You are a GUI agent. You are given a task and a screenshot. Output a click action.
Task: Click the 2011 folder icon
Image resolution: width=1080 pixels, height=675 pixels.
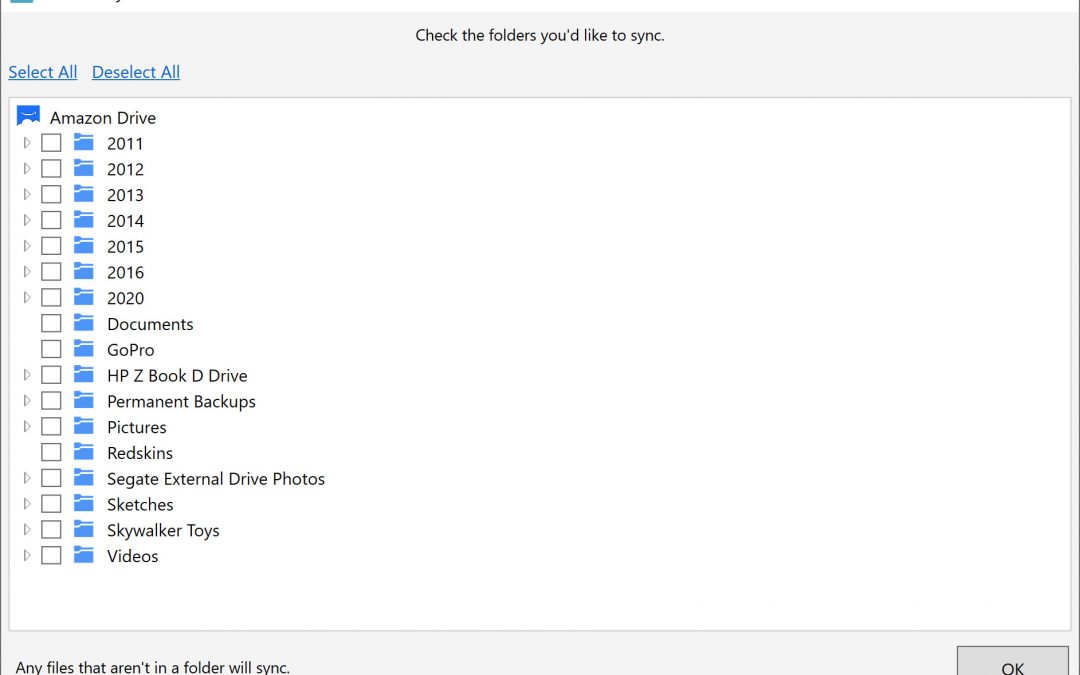click(x=84, y=143)
